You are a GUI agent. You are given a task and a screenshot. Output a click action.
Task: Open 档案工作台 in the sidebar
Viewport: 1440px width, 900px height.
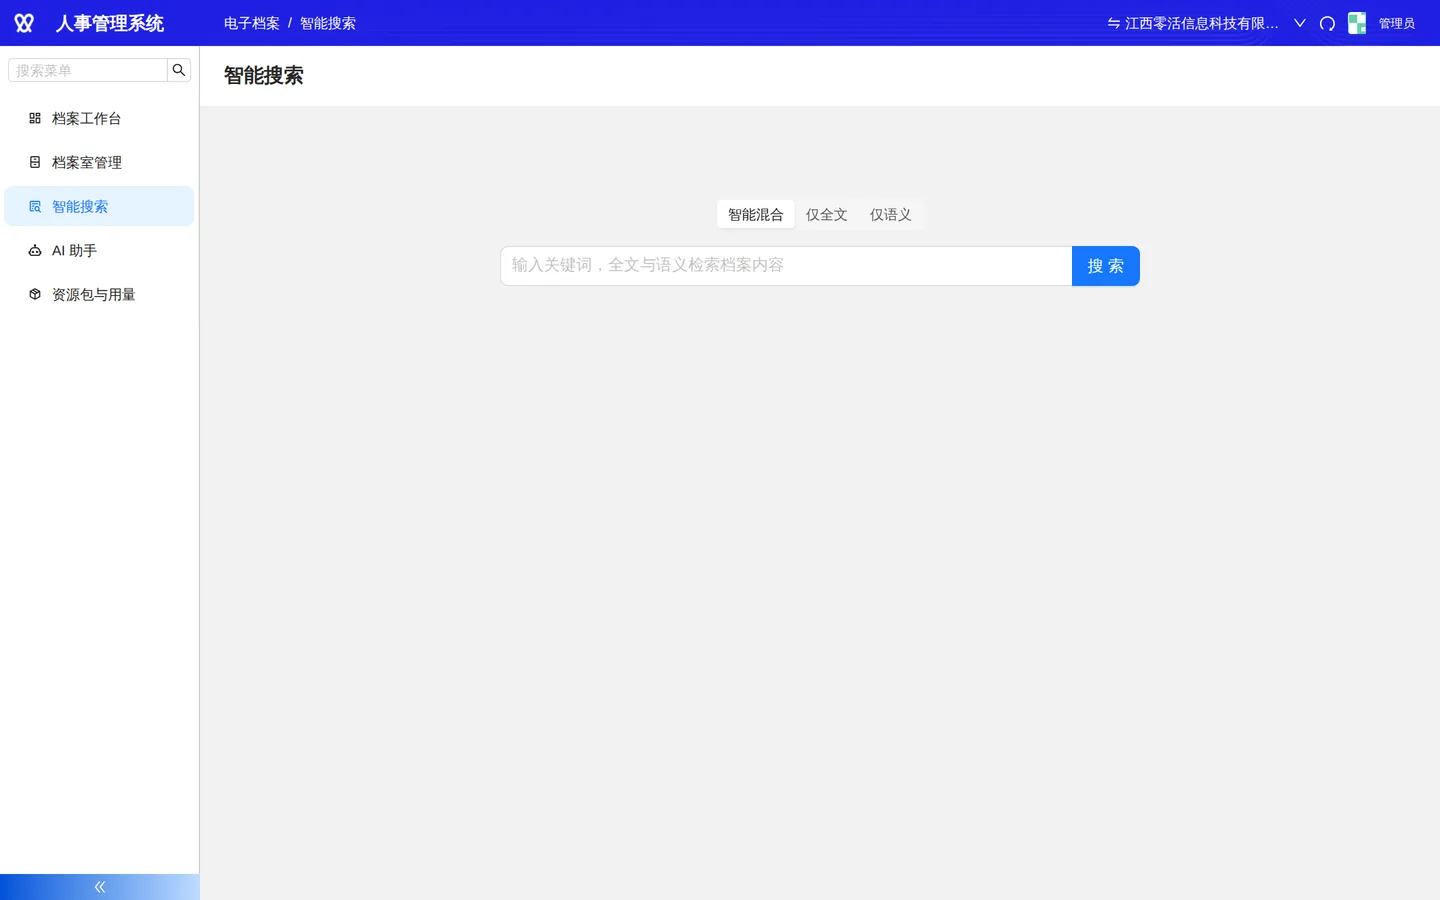[99, 118]
